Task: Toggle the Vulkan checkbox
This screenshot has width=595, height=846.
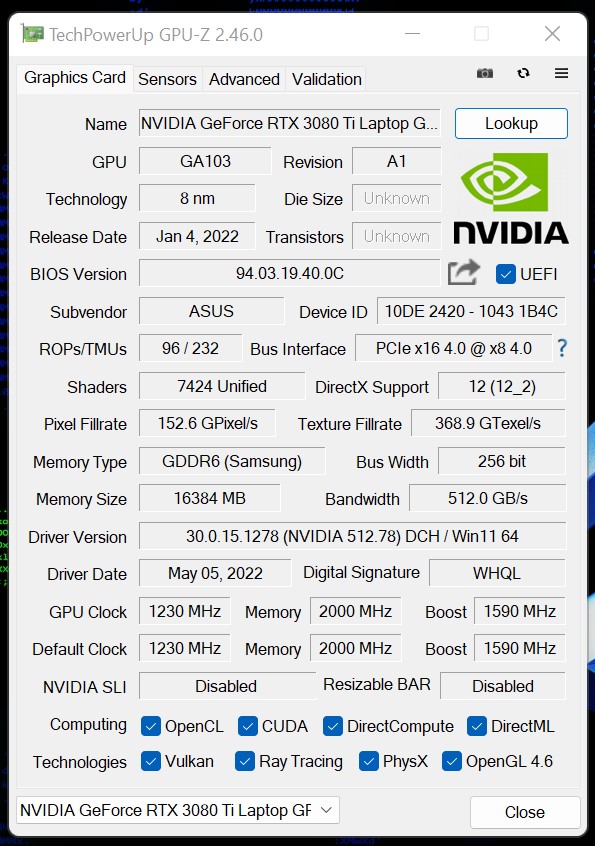Action: [151, 761]
